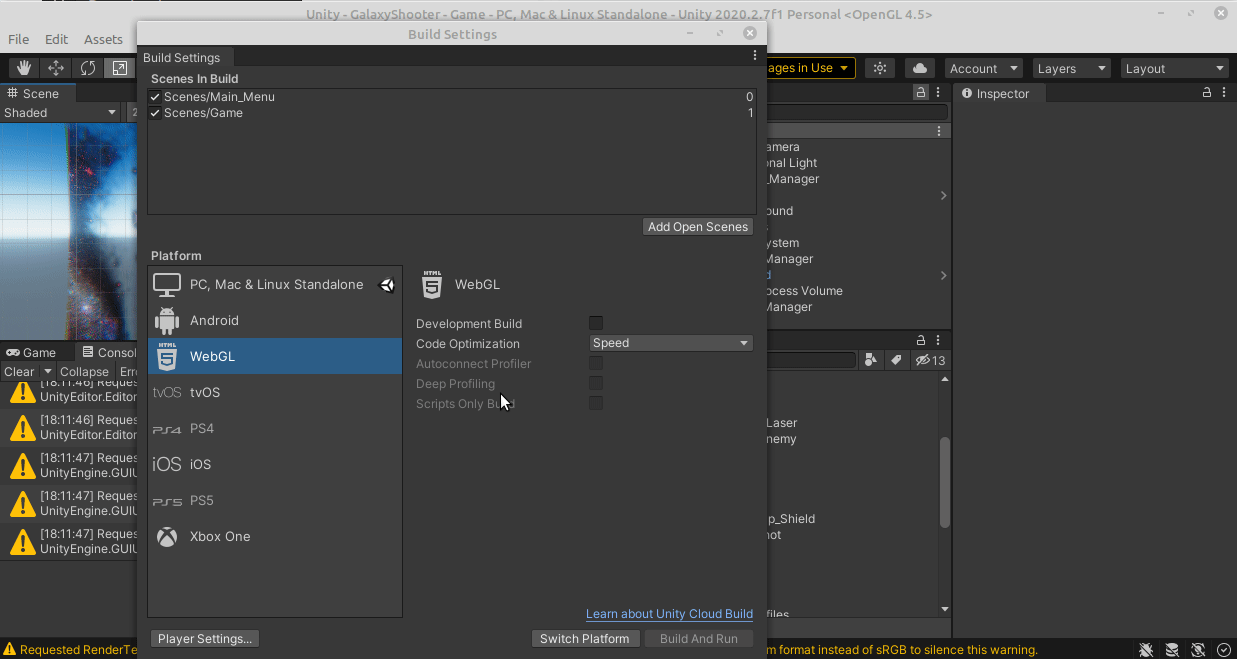
Task: Open Build Settings window kebab menu
Action: point(755,57)
